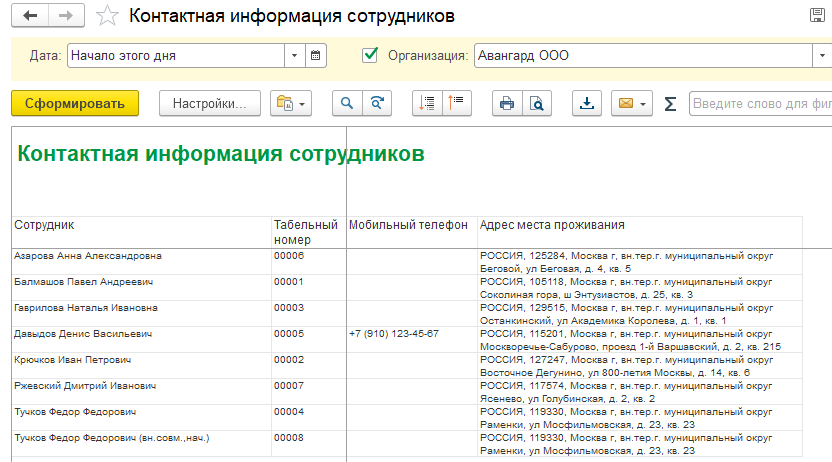This screenshot has width=832, height=462.
Task: Click the filter word search field
Action: [x=760, y=103]
